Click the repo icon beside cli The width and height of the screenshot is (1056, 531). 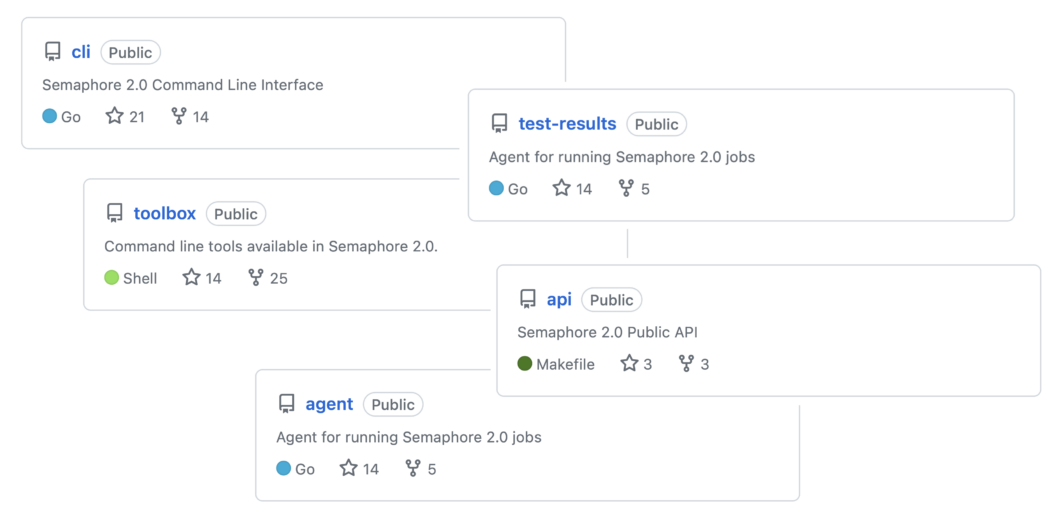tap(53, 52)
